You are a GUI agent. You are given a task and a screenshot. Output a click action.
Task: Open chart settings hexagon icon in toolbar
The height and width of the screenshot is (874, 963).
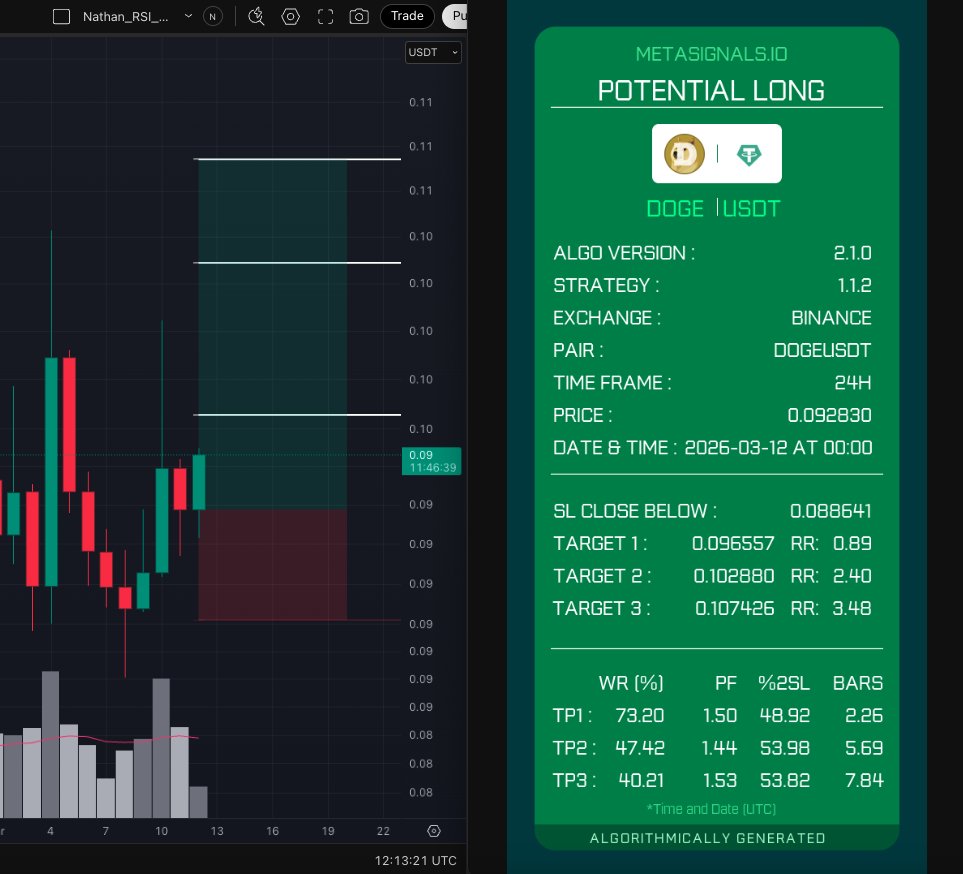pyautogui.click(x=290, y=17)
